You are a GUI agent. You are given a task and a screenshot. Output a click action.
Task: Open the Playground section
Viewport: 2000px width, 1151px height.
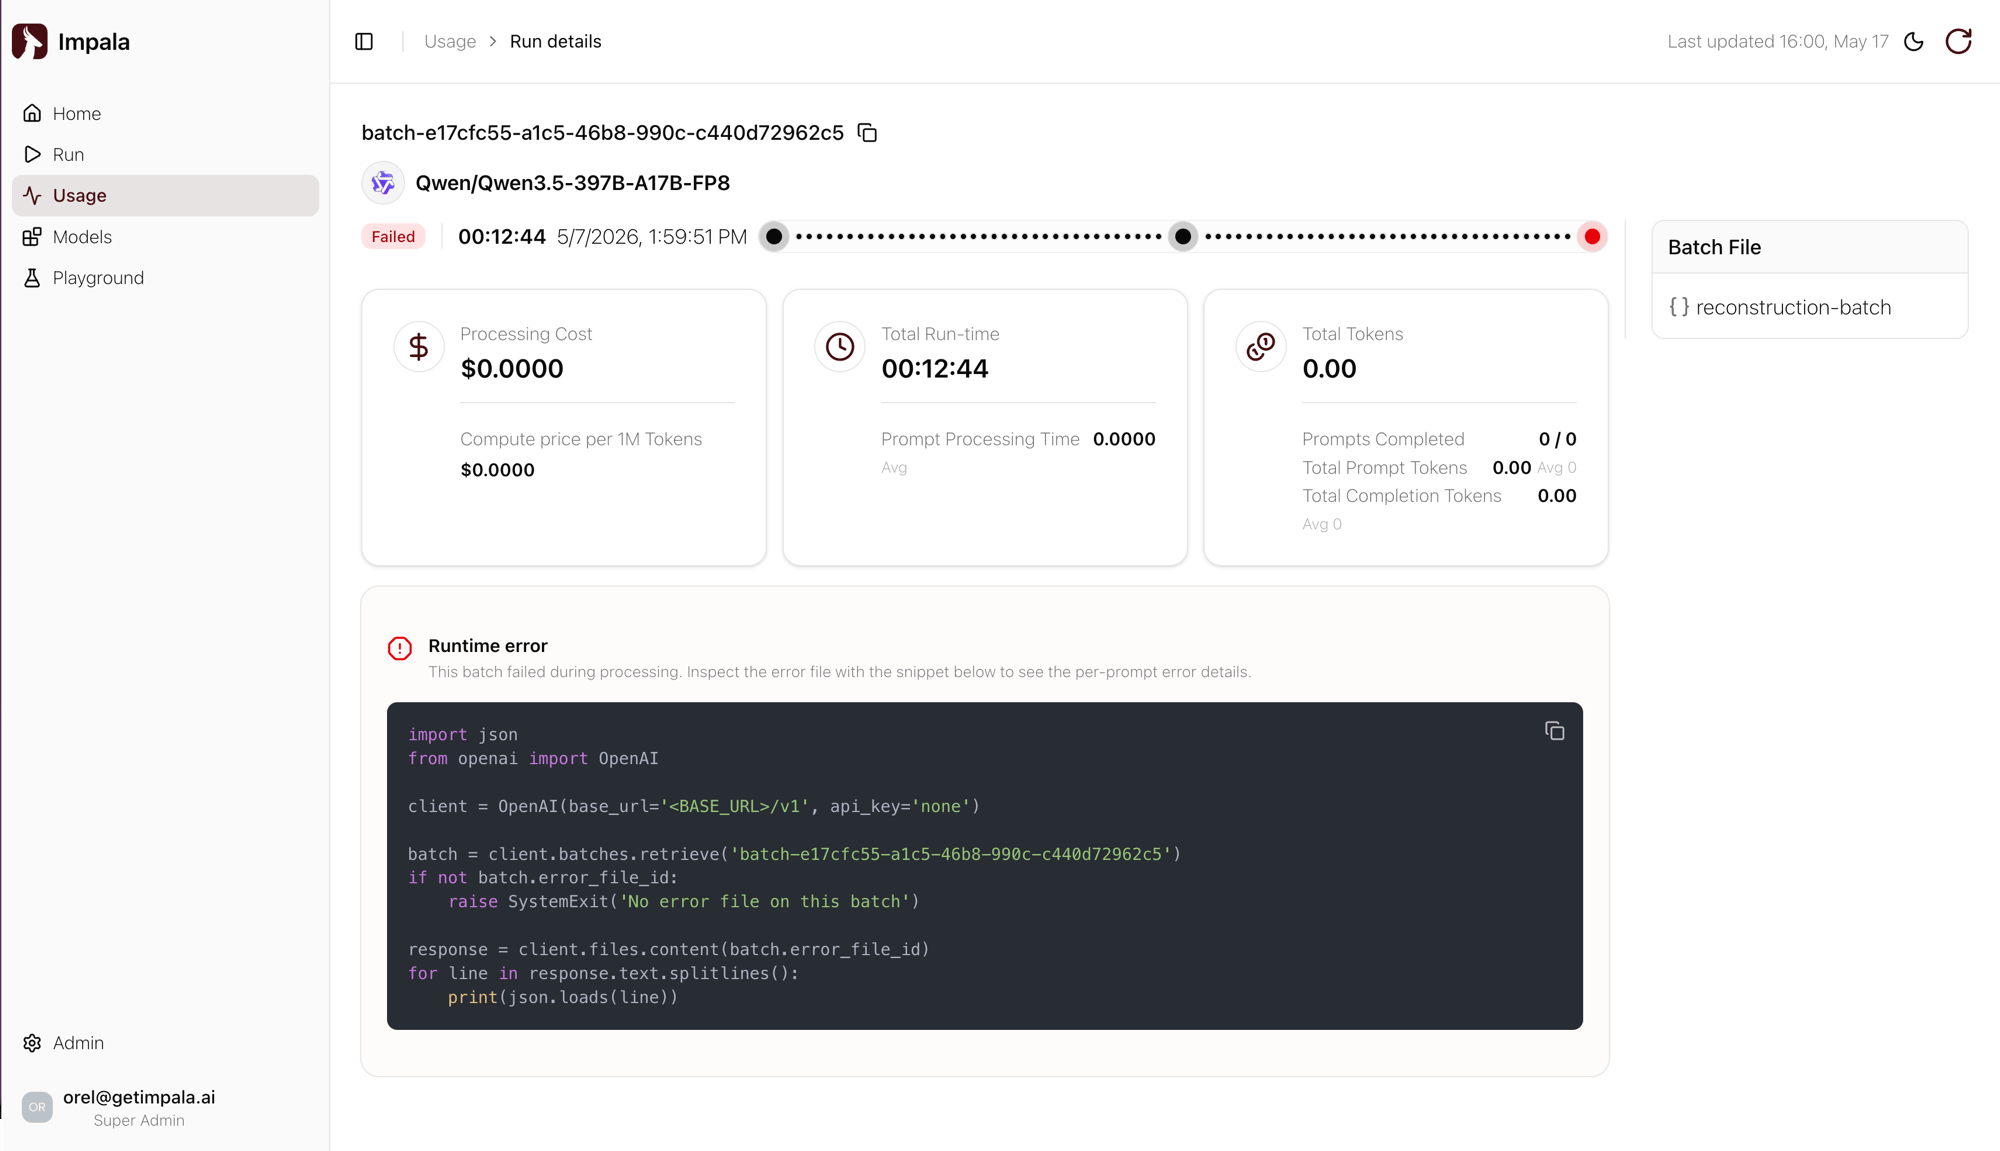pyautogui.click(x=165, y=278)
